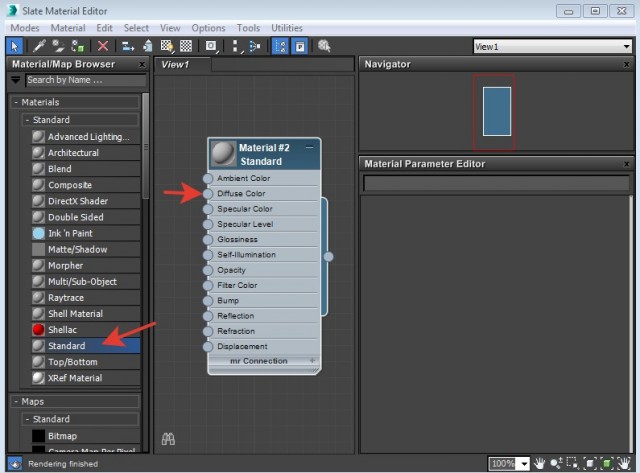
Task: Expand mr Connection plus on node
Action: (312, 360)
